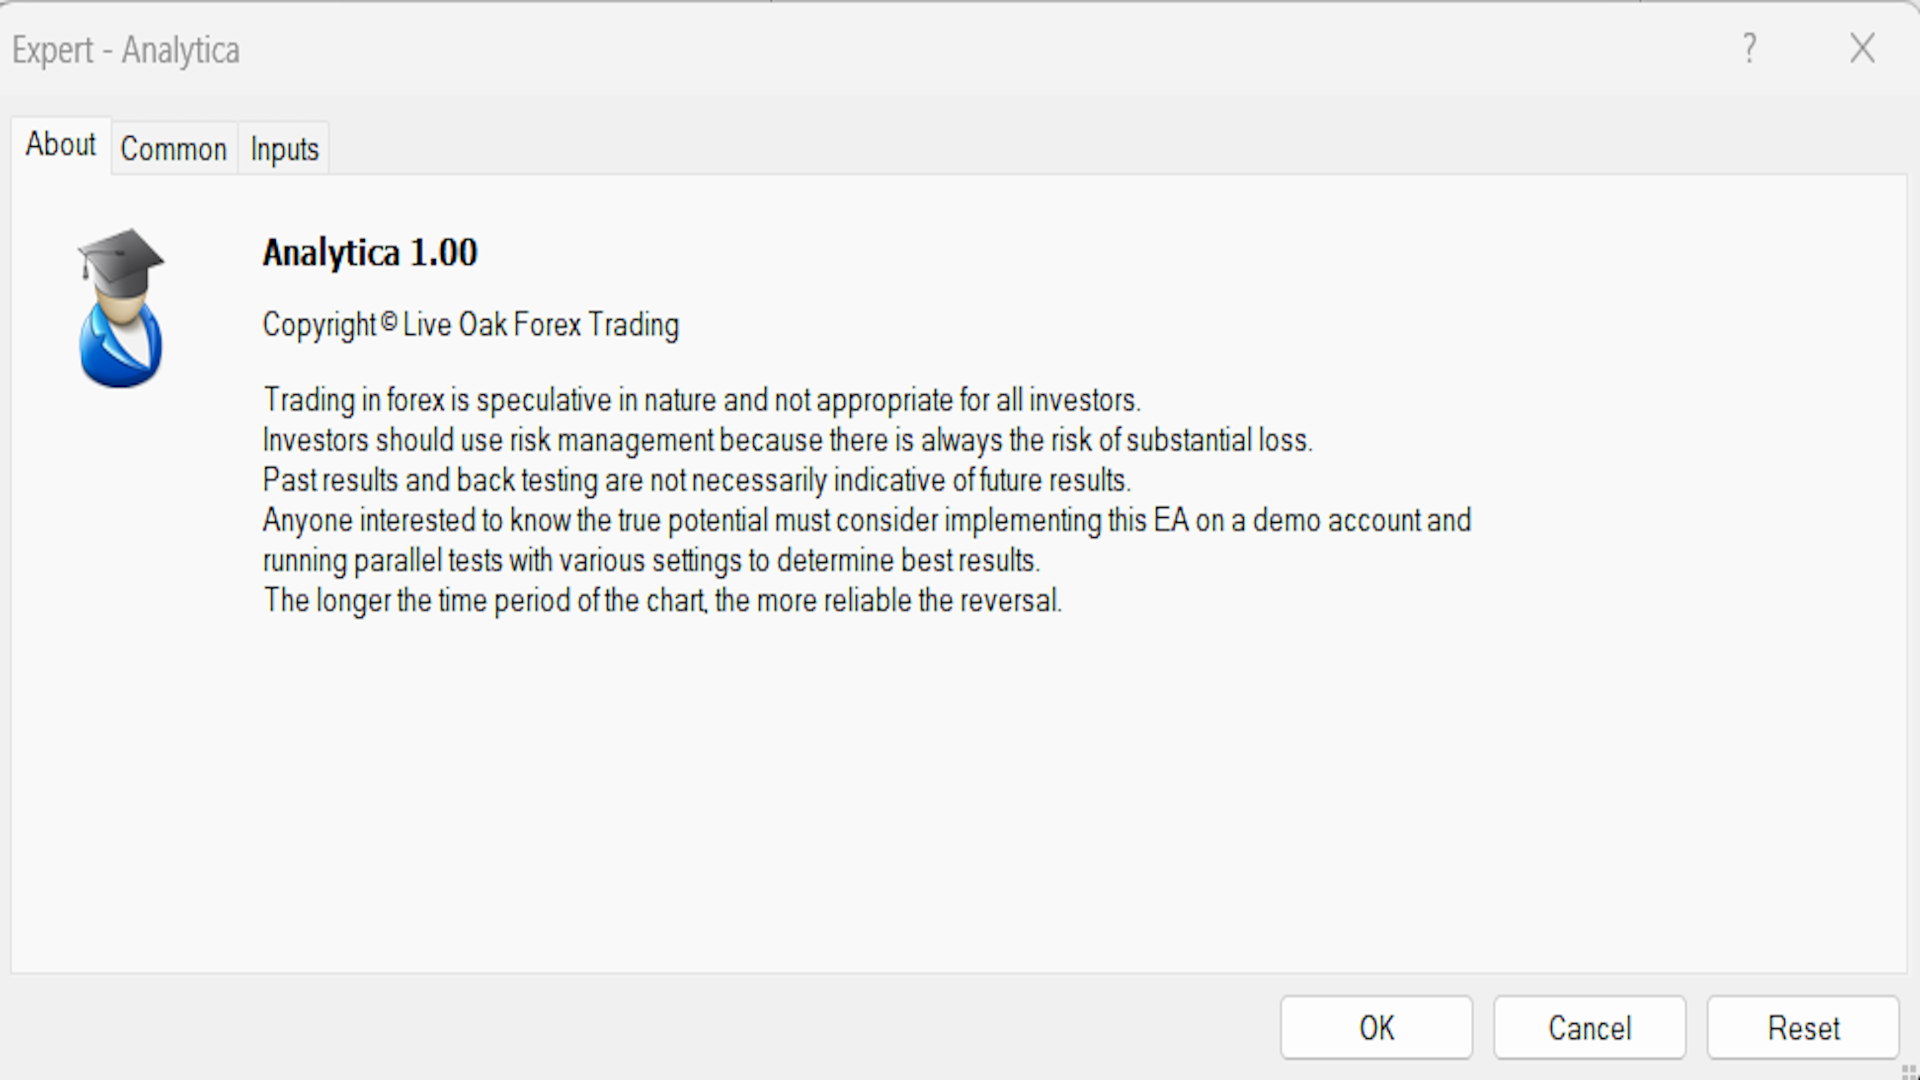The image size is (1920, 1080).
Task: Click the "running parallel tests" line
Action: [651, 560]
